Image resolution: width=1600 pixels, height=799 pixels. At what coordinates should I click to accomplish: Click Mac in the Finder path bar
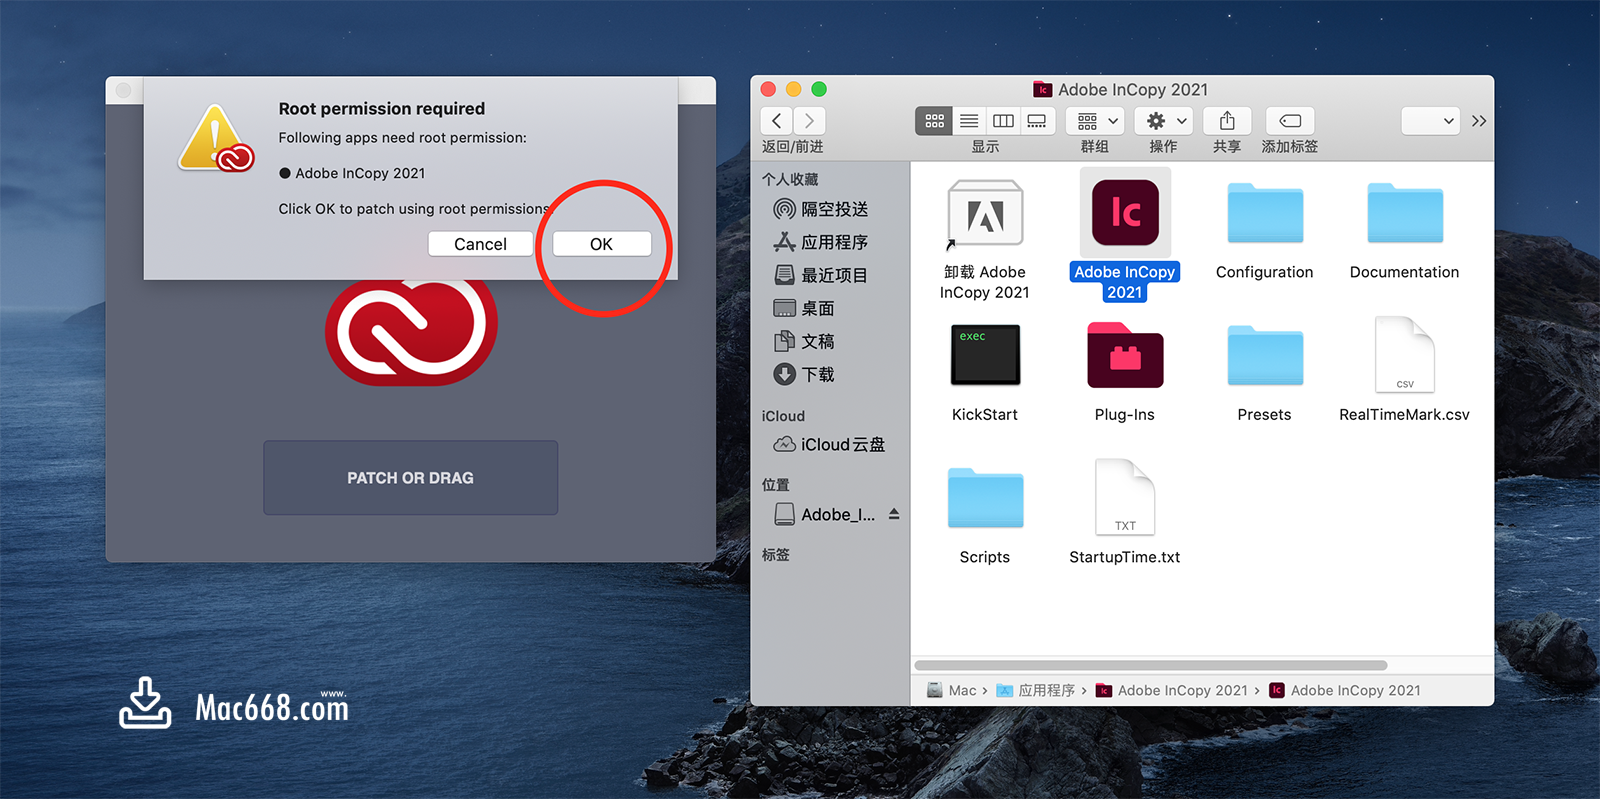click(x=951, y=690)
